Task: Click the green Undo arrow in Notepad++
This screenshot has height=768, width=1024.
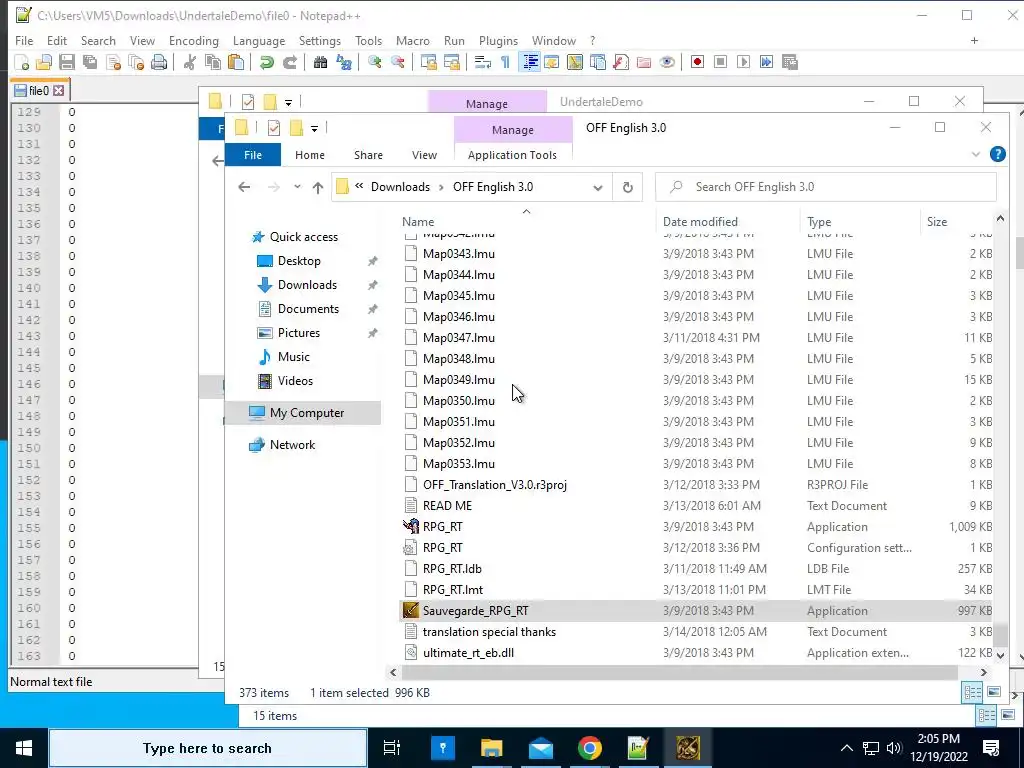Action: [266, 62]
